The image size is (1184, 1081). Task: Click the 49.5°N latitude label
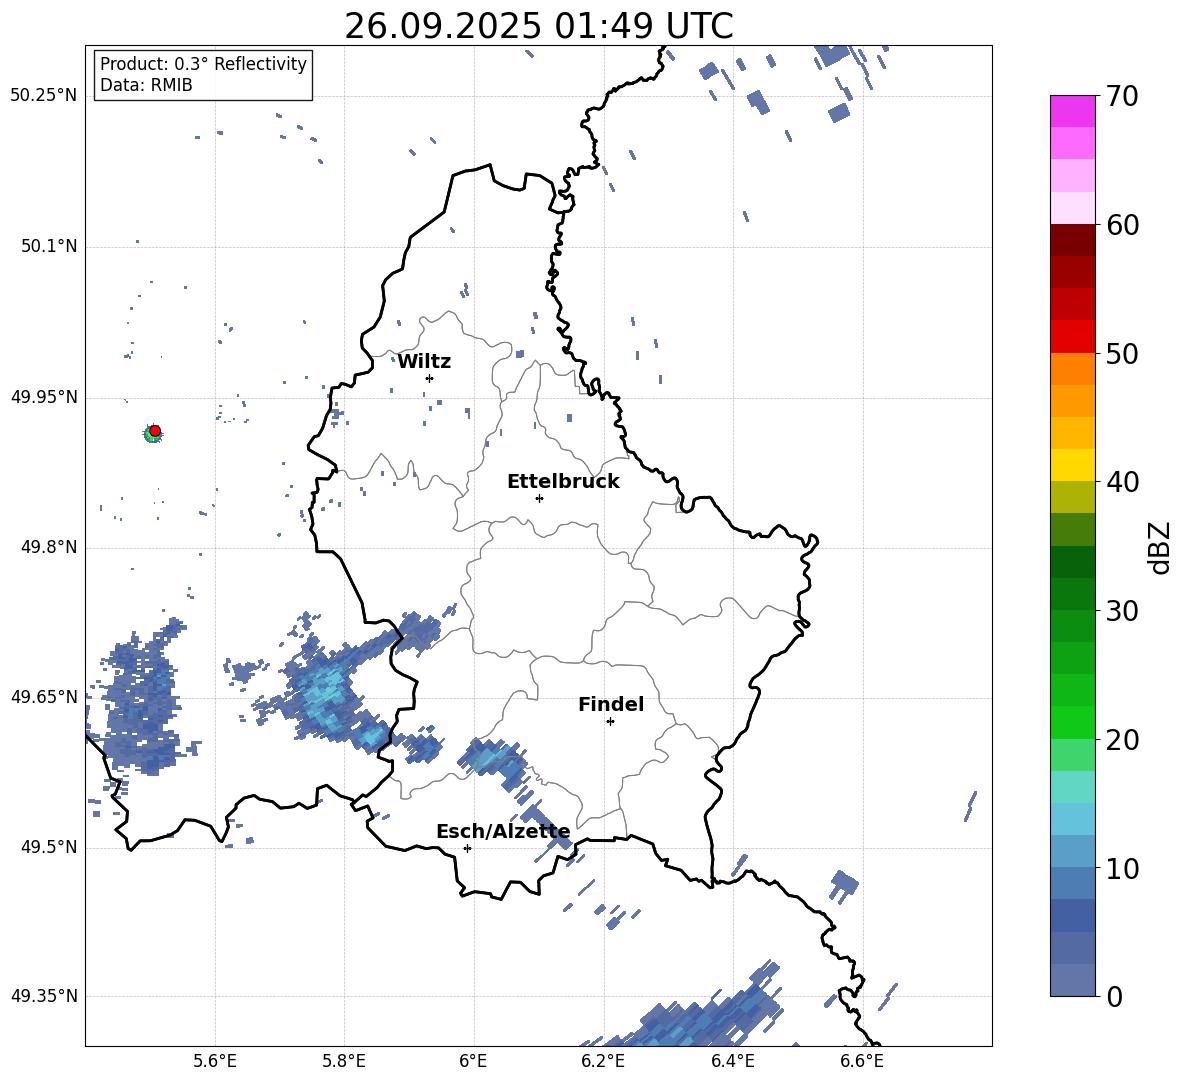[48, 847]
